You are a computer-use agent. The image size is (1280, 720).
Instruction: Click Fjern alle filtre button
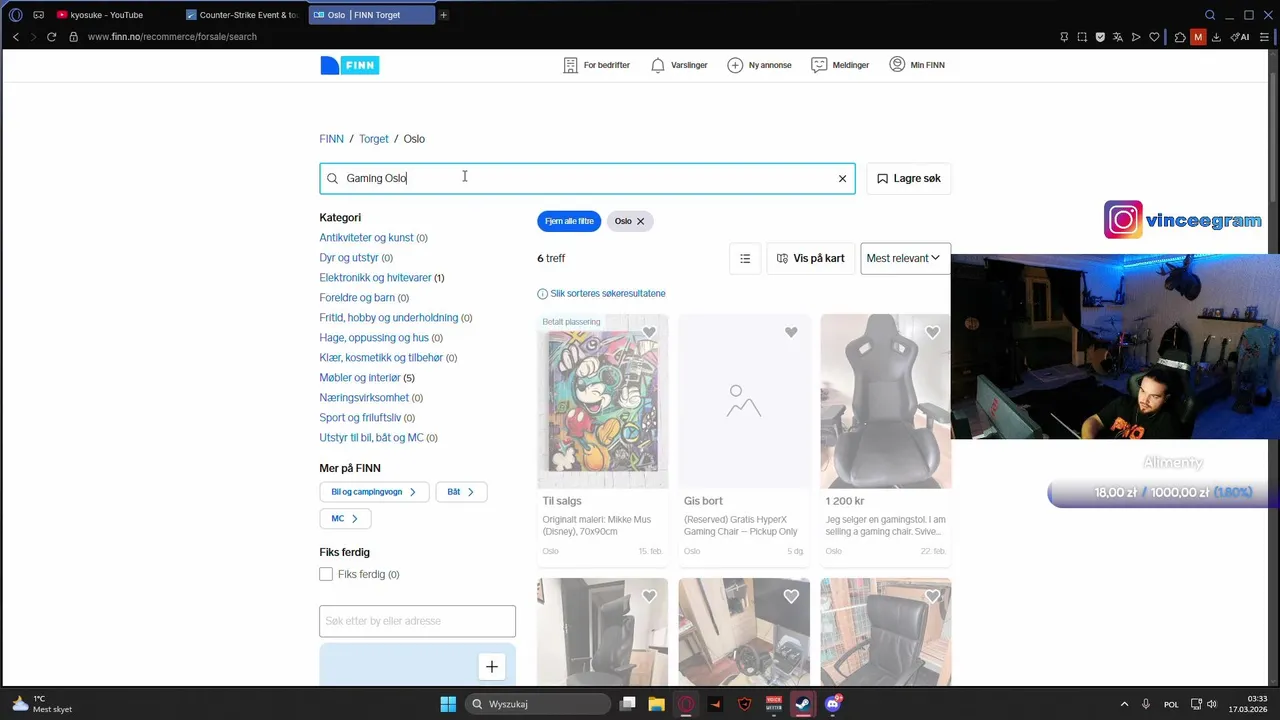(x=569, y=221)
